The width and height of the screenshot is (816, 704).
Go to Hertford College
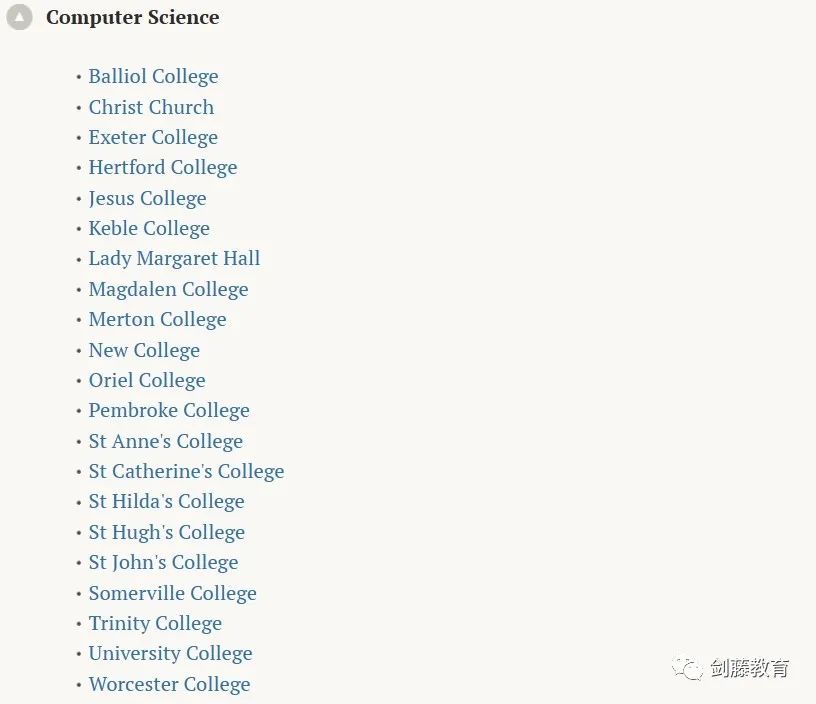point(163,168)
